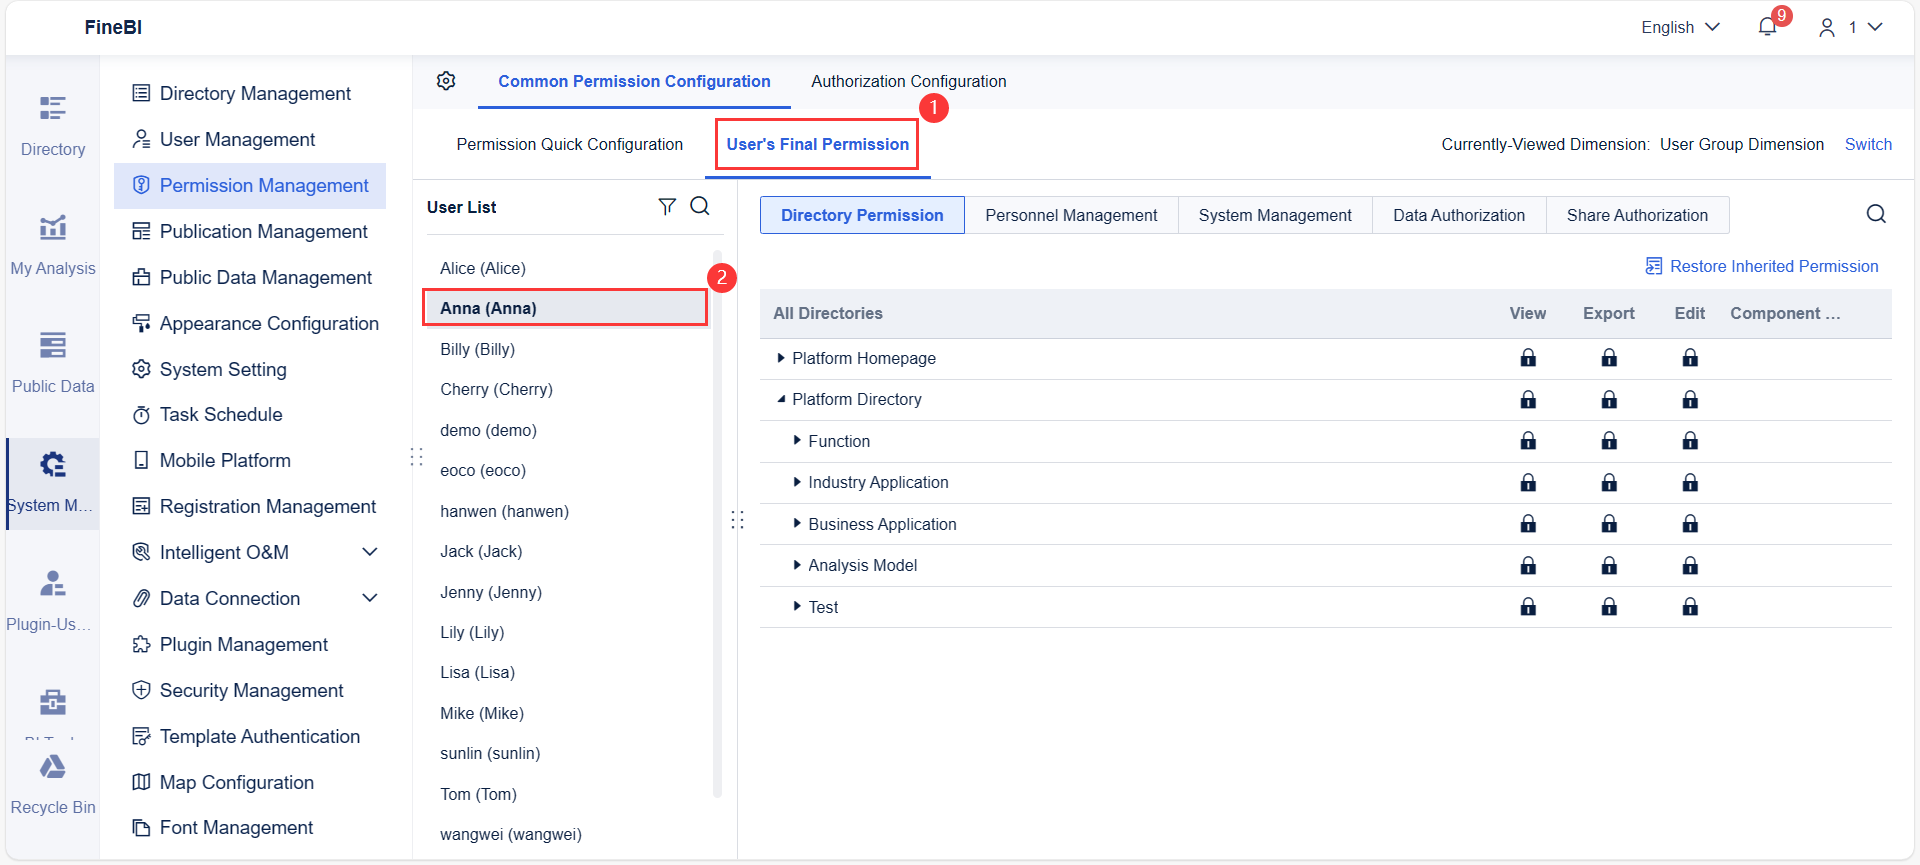The height and width of the screenshot is (865, 1920).
Task: Collapse the Platform Directory tree node
Action: 781,399
